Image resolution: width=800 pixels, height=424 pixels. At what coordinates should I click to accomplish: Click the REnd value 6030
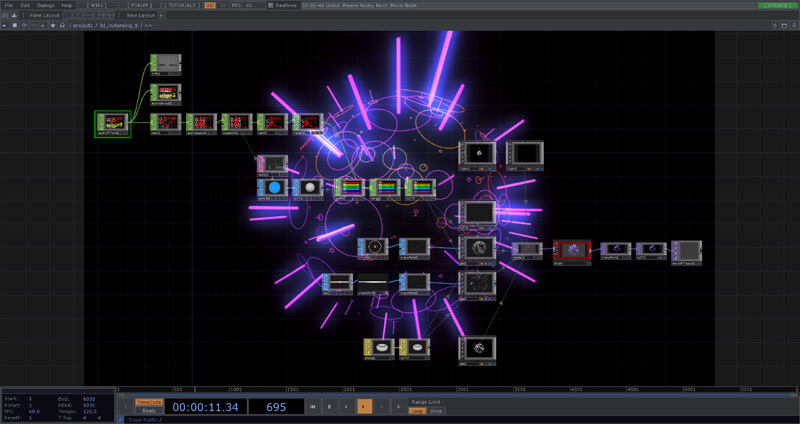click(x=90, y=405)
